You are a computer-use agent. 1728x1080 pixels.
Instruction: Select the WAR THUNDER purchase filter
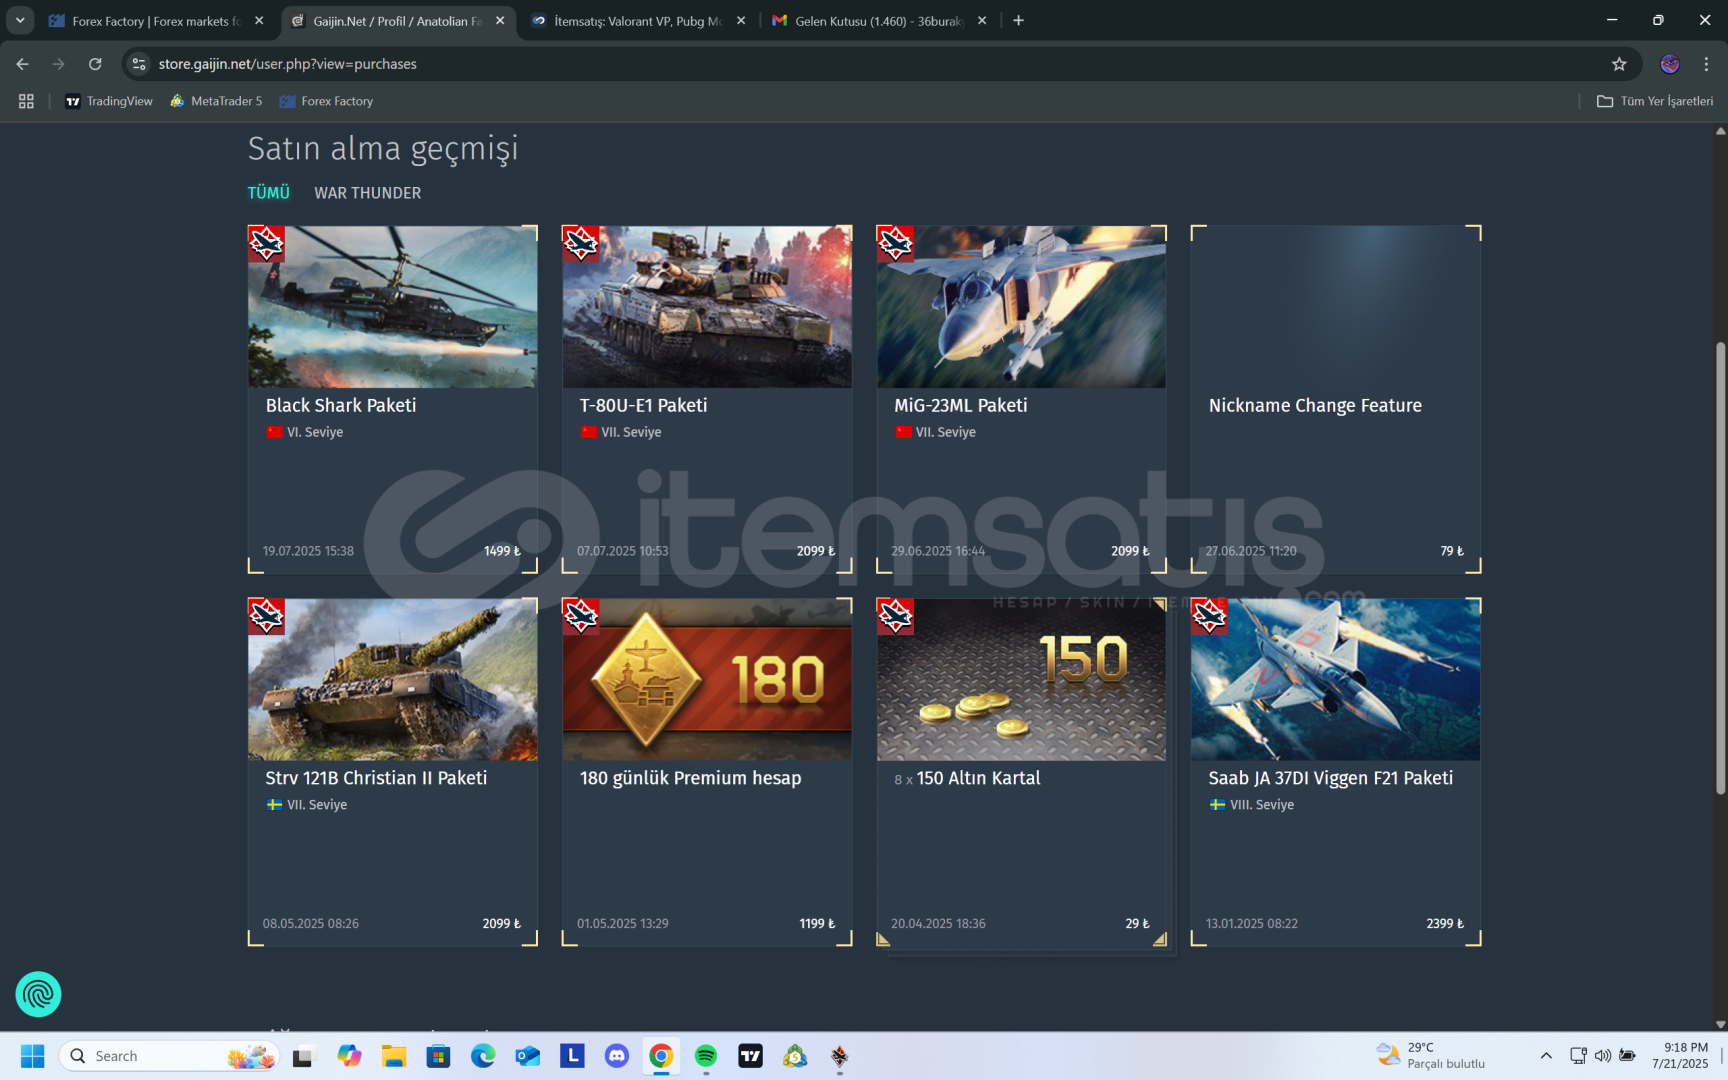368,193
